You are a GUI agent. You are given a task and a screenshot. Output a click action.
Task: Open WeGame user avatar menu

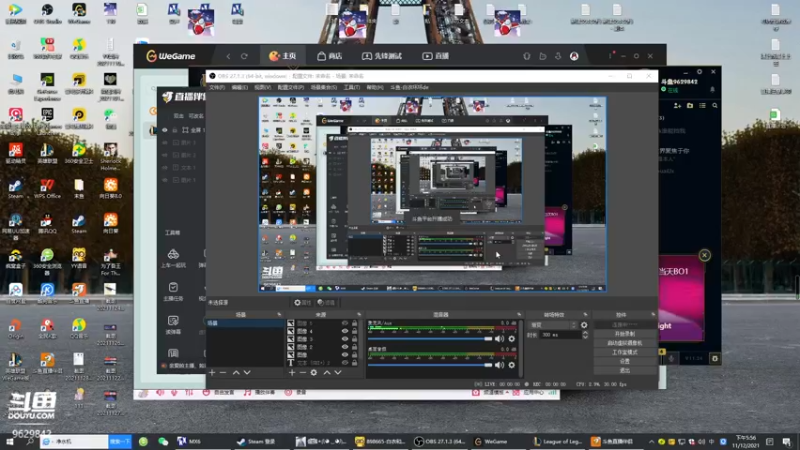[x=574, y=56]
